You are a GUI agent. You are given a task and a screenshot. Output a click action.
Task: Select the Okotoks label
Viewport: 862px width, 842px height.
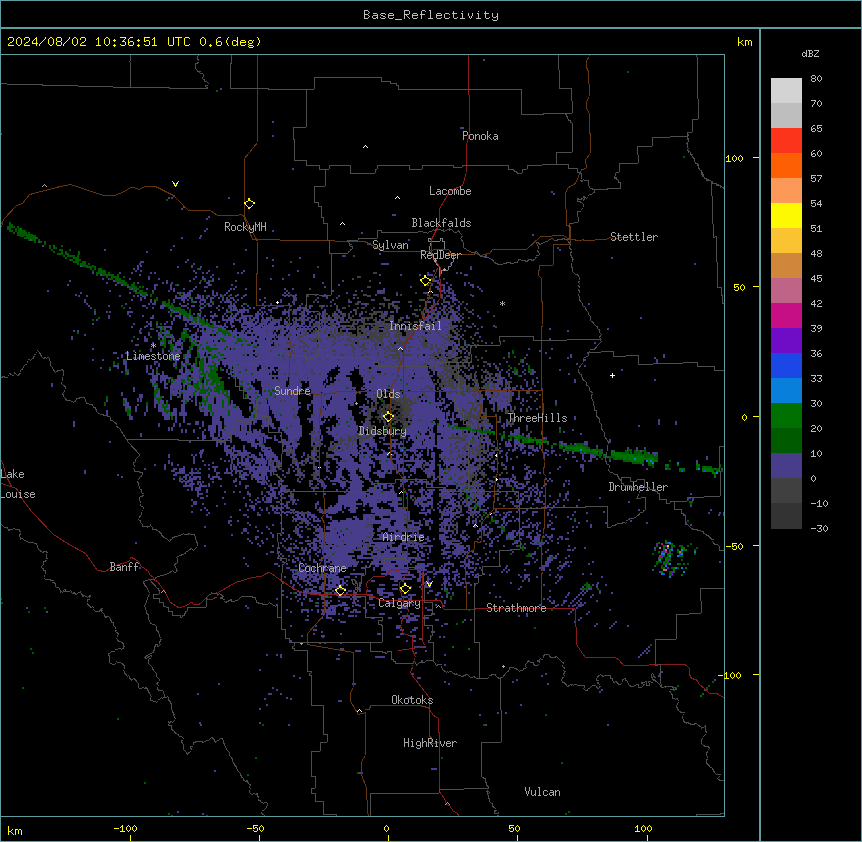(412, 700)
